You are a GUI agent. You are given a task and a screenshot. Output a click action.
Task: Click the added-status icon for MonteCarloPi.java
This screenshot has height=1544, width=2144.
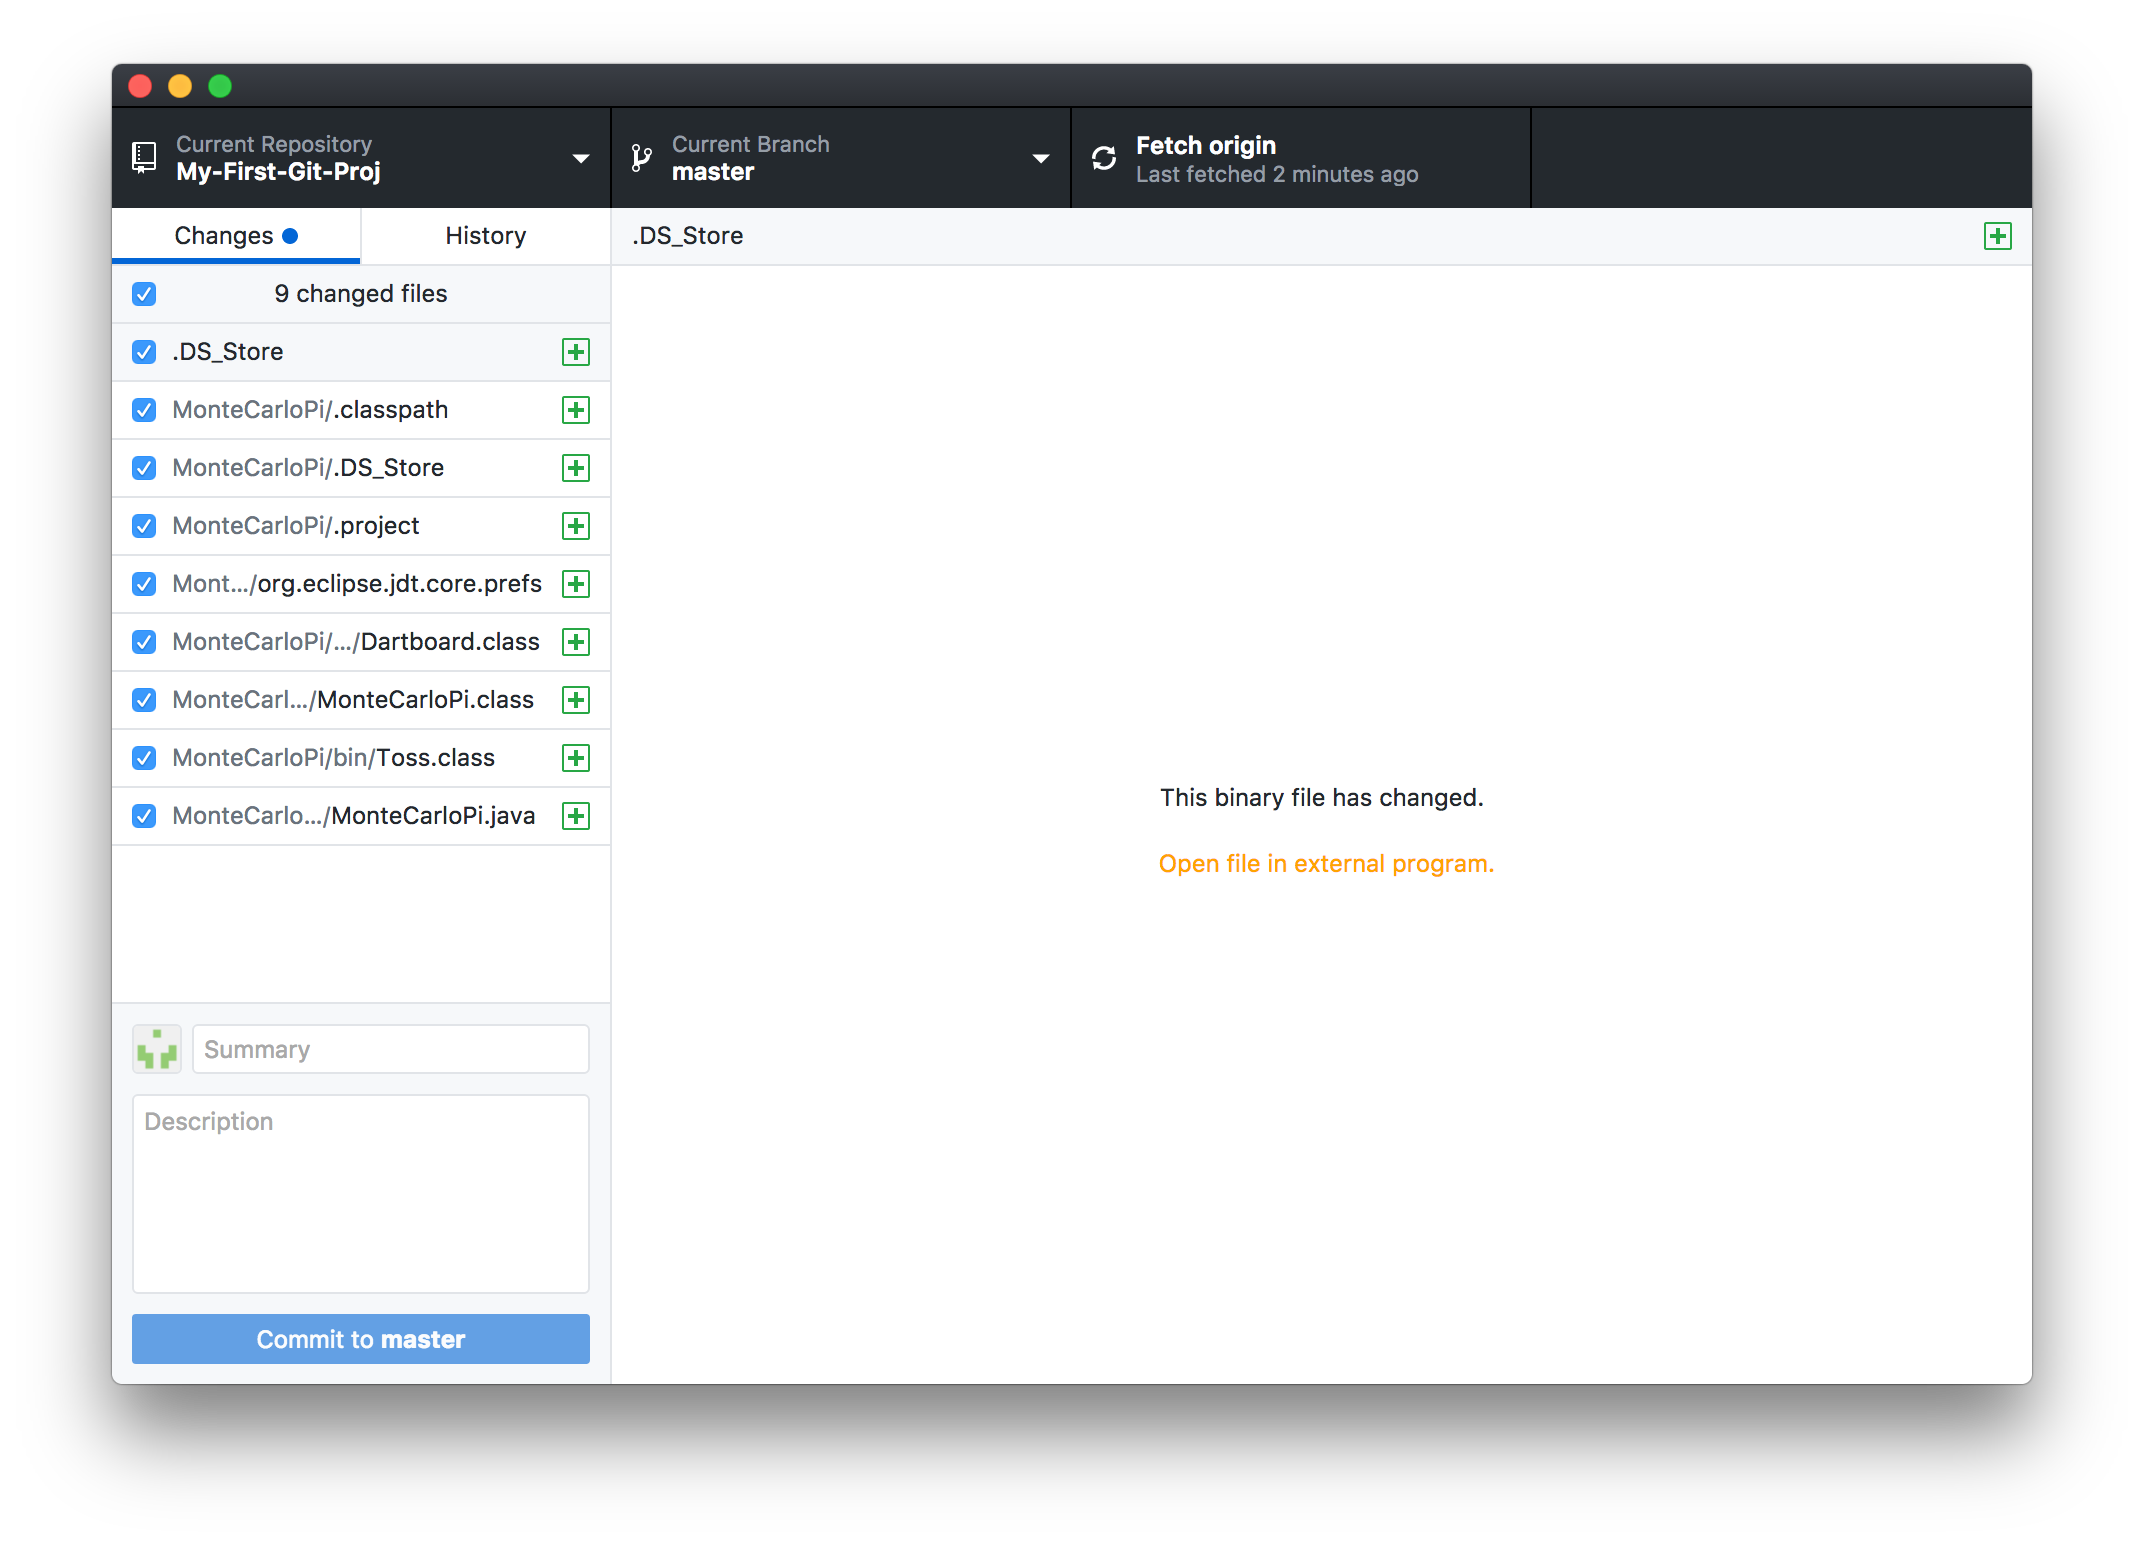click(576, 816)
